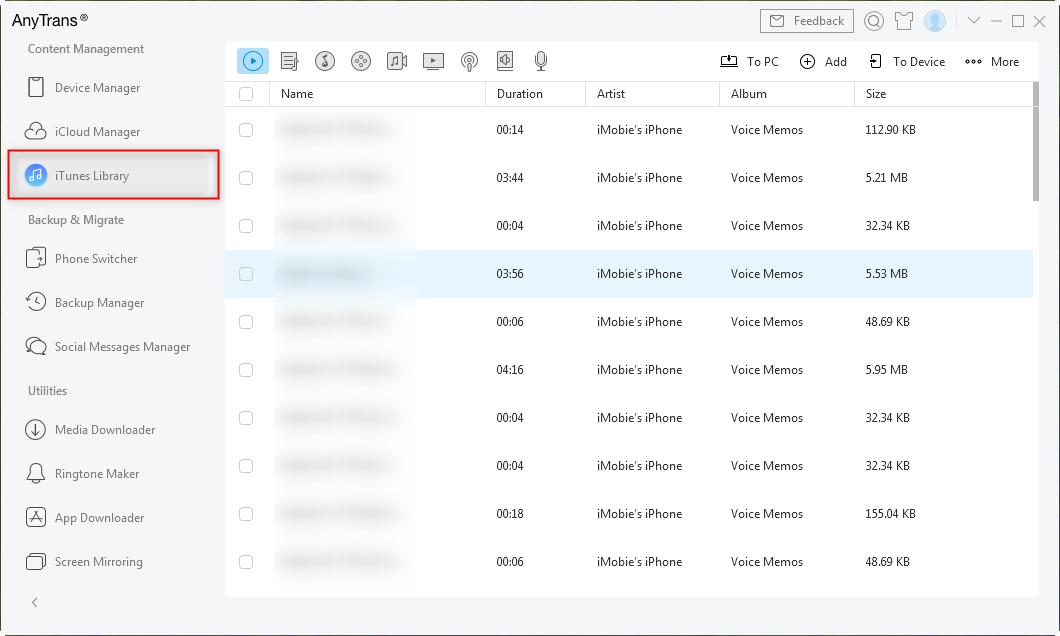
Task: Open the Audiobooks category icon
Action: (x=505, y=62)
